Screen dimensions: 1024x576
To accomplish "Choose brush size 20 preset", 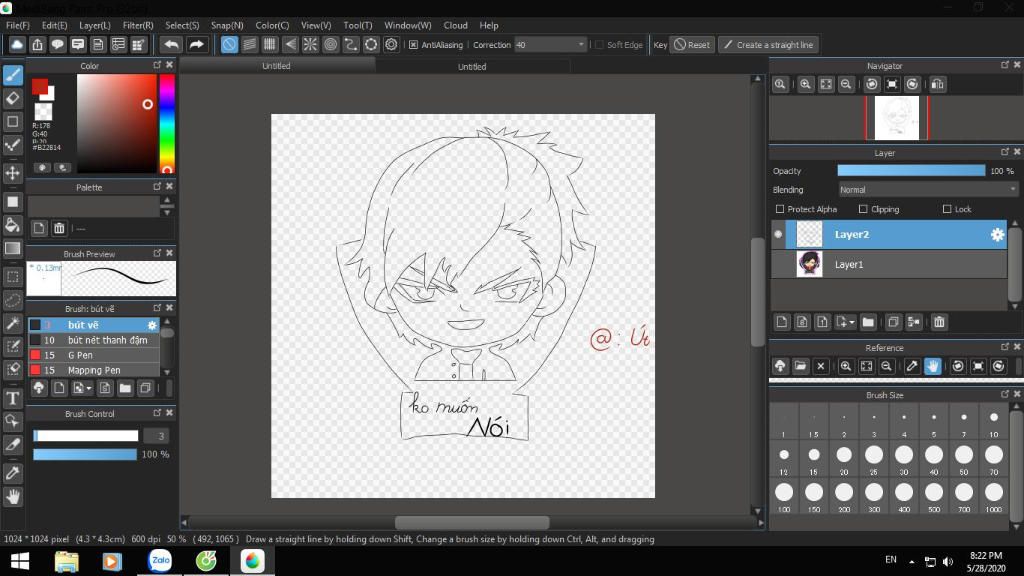I will pos(844,458).
